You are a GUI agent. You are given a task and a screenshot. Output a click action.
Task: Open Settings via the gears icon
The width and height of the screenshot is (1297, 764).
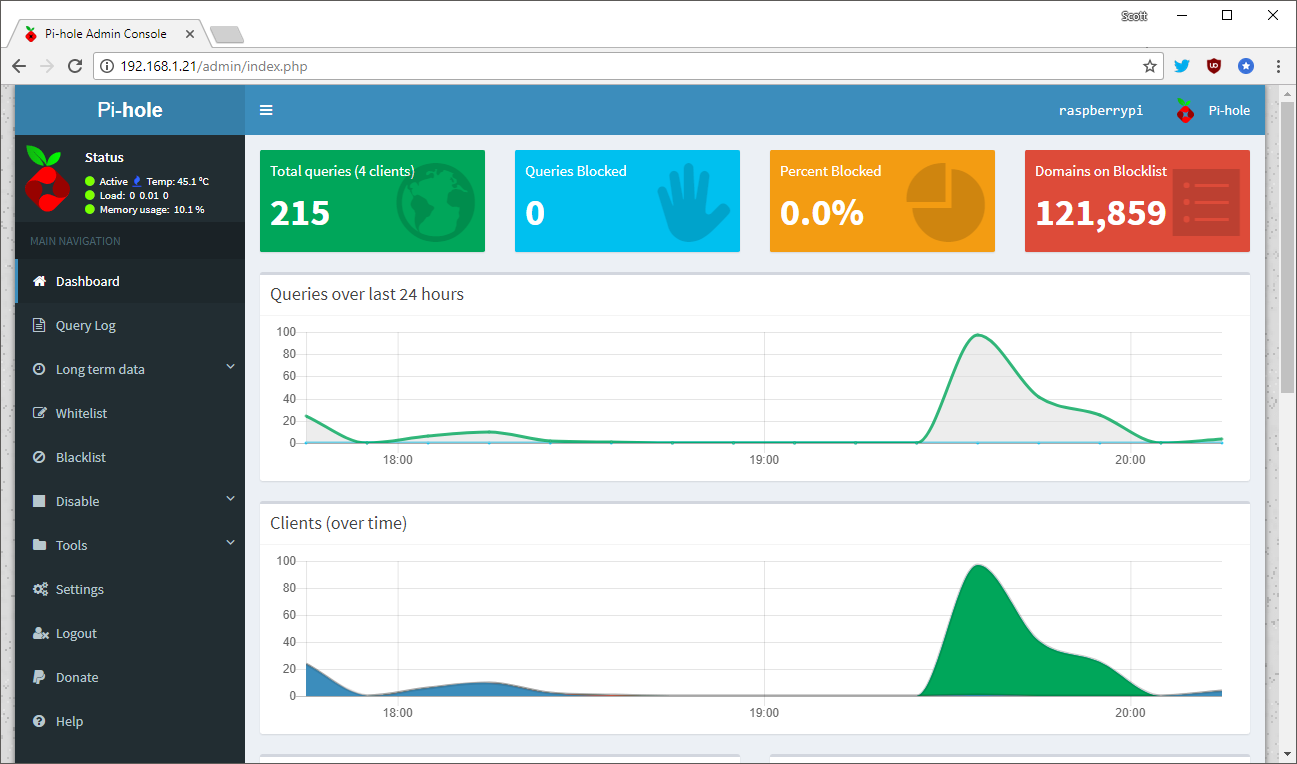pyautogui.click(x=38, y=589)
